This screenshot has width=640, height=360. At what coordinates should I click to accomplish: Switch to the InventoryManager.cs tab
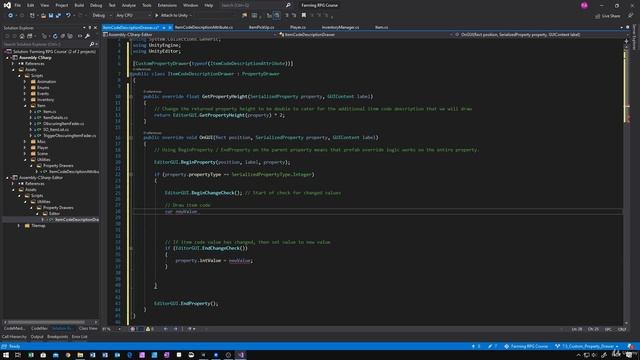[340, 27]
